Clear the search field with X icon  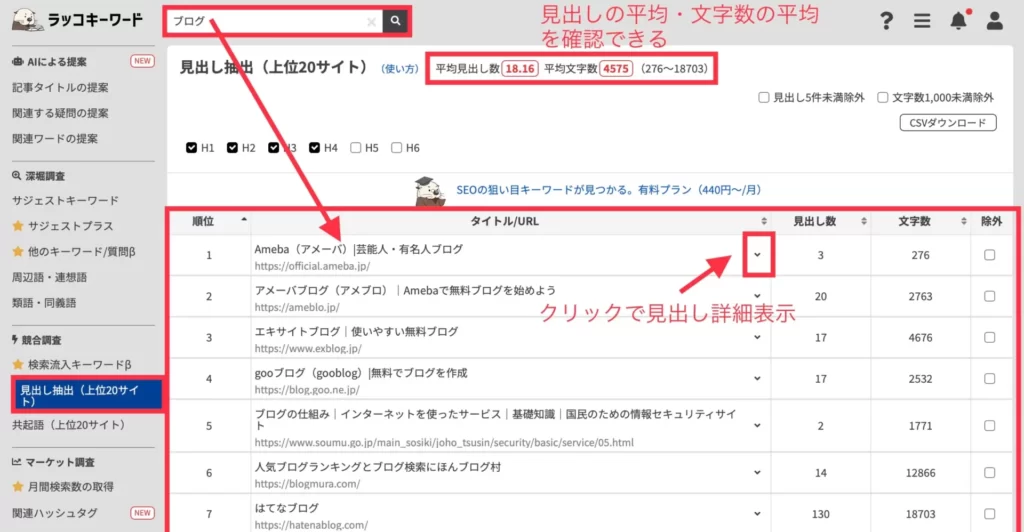click(x=372, y=22)
